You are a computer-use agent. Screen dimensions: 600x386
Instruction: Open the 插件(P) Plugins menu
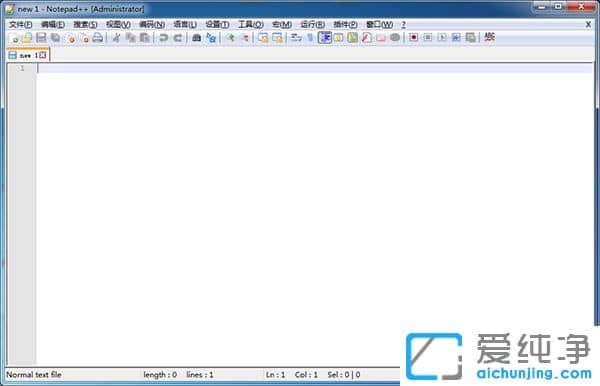click(x=345, y=25)
